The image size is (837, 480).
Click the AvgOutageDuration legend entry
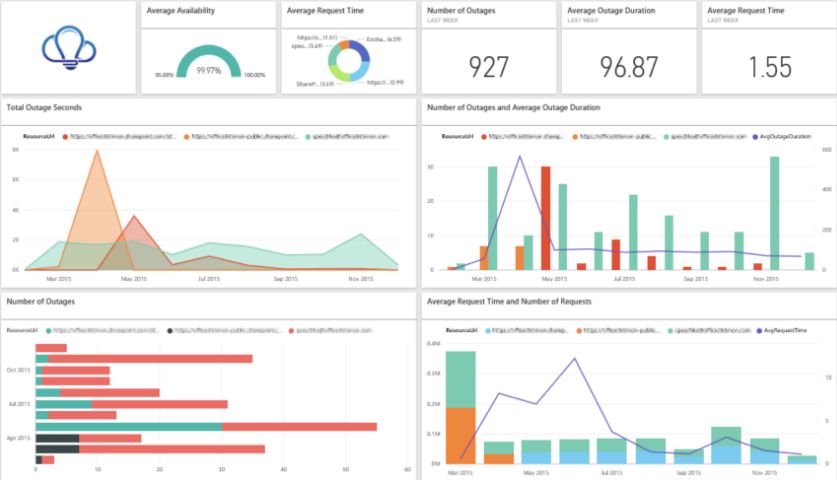(781, 137)
